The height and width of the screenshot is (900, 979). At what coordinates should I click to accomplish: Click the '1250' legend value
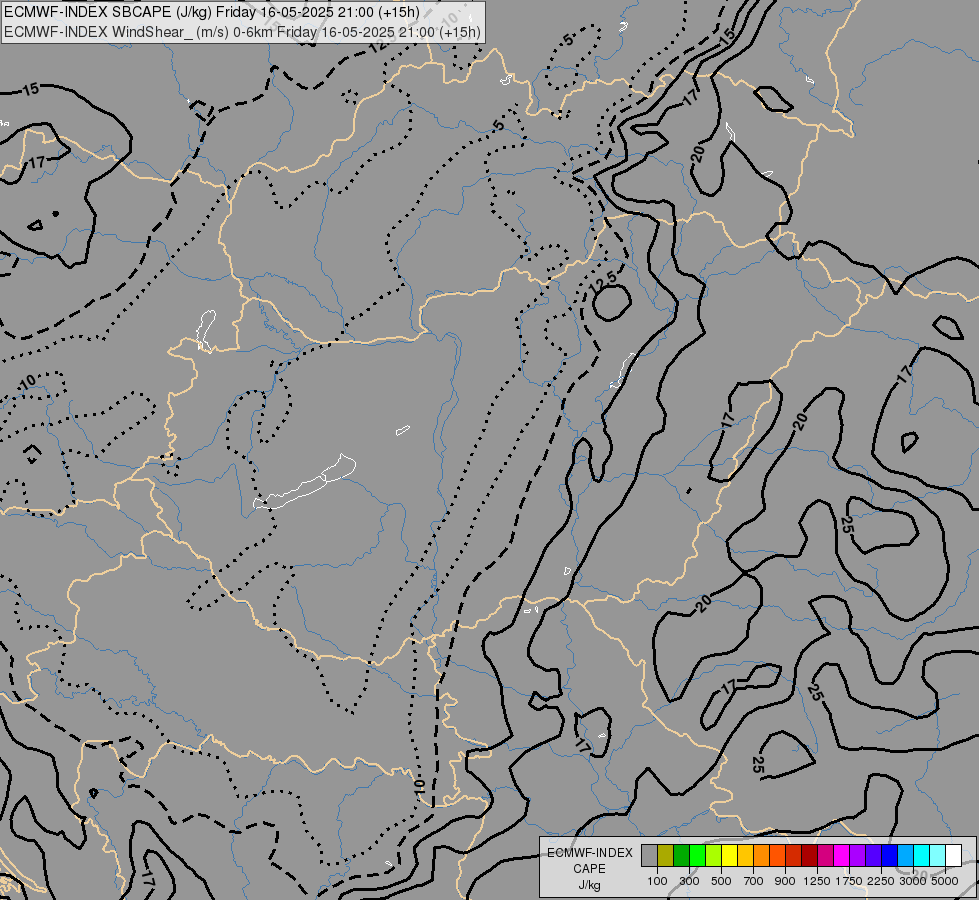(817, 881)
